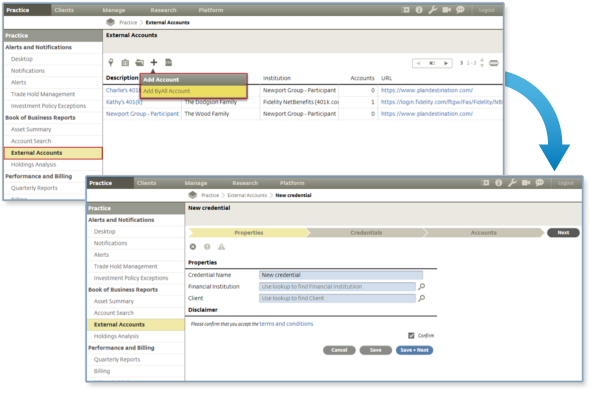Click the document icon next to the plus icon
This screenshot has height=398, width=590.
(x=168, y=62)
